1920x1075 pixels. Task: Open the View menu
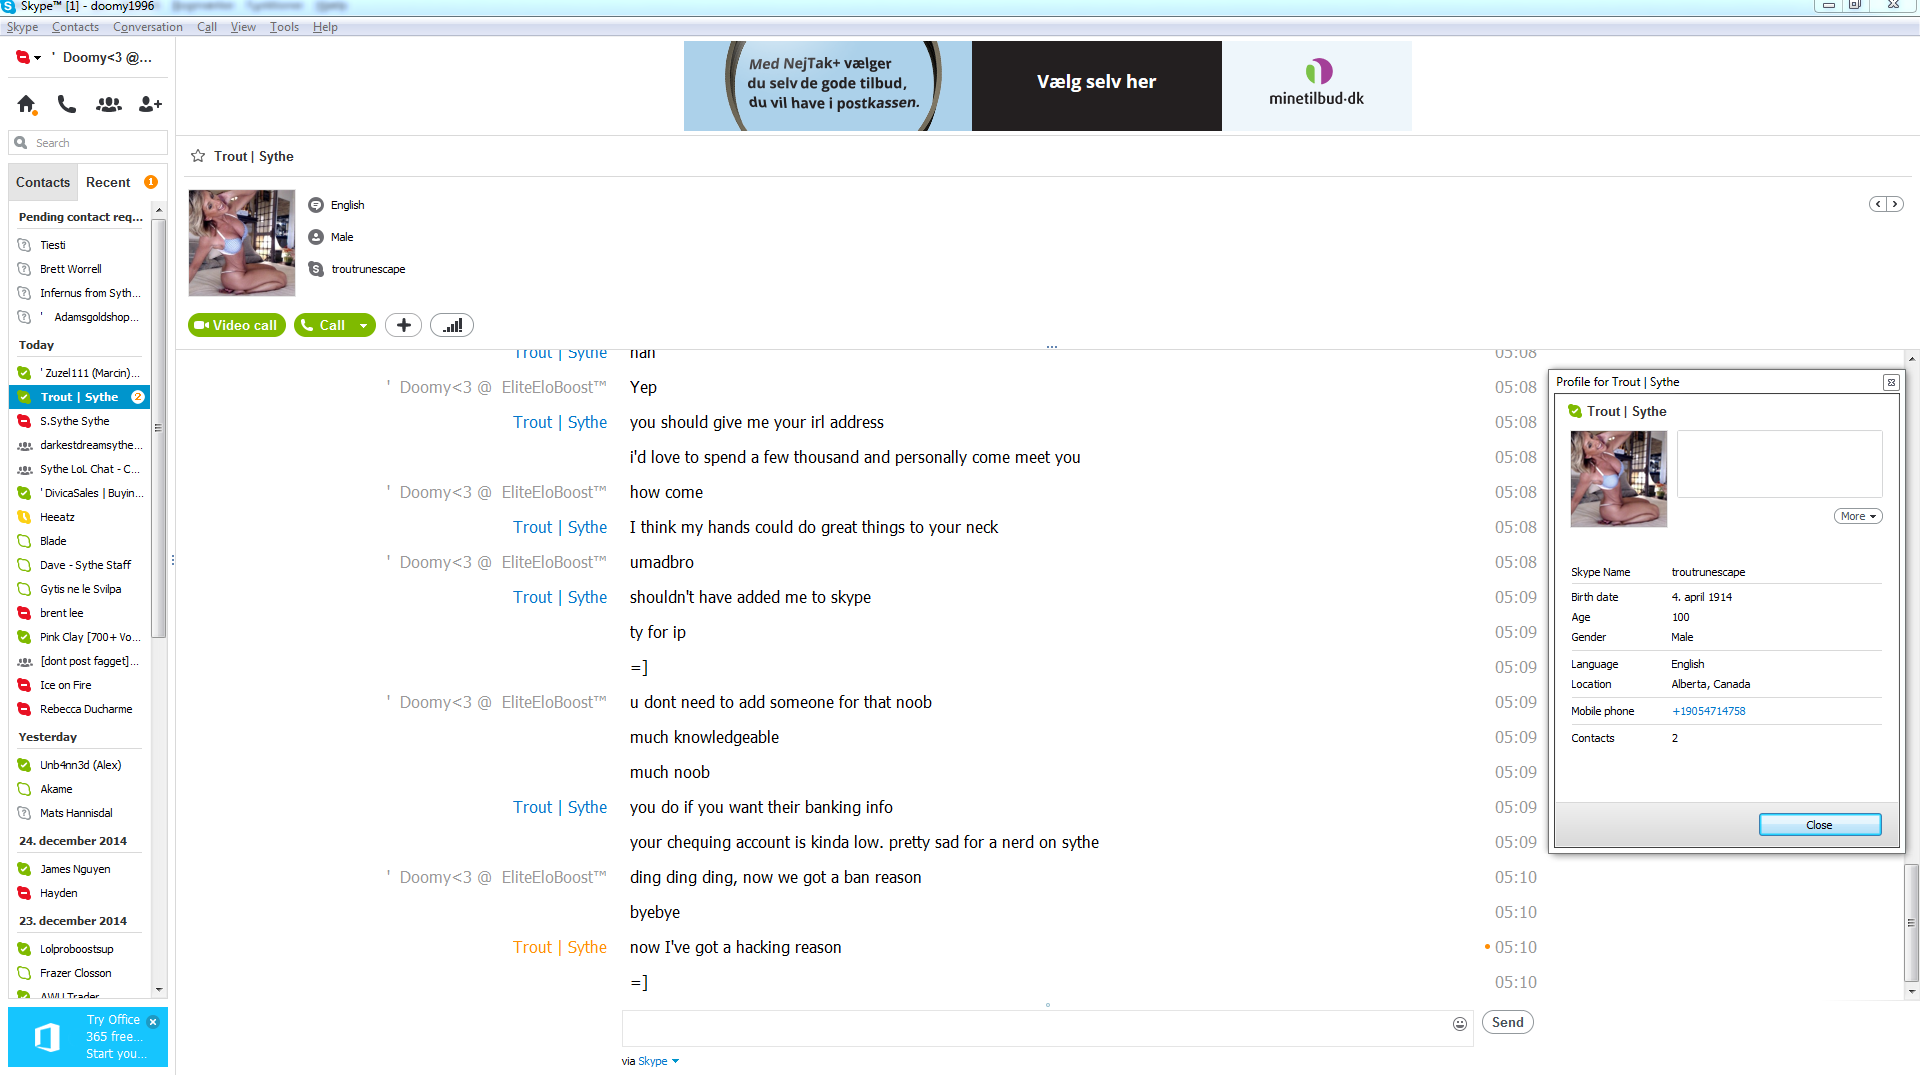[243, 27]
